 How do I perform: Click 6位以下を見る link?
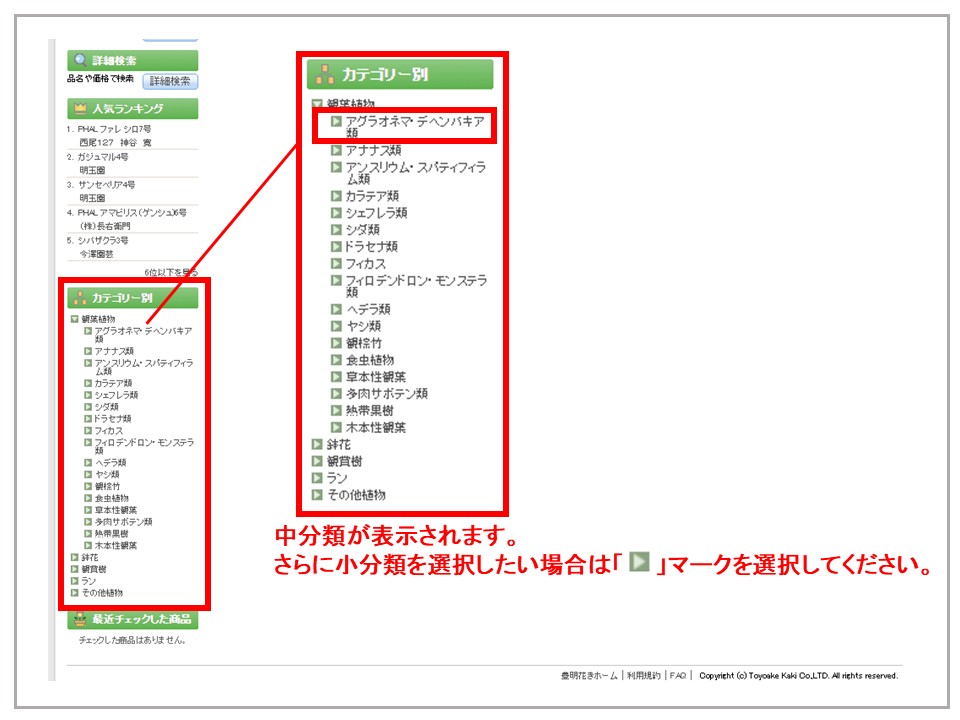(170, 272)
